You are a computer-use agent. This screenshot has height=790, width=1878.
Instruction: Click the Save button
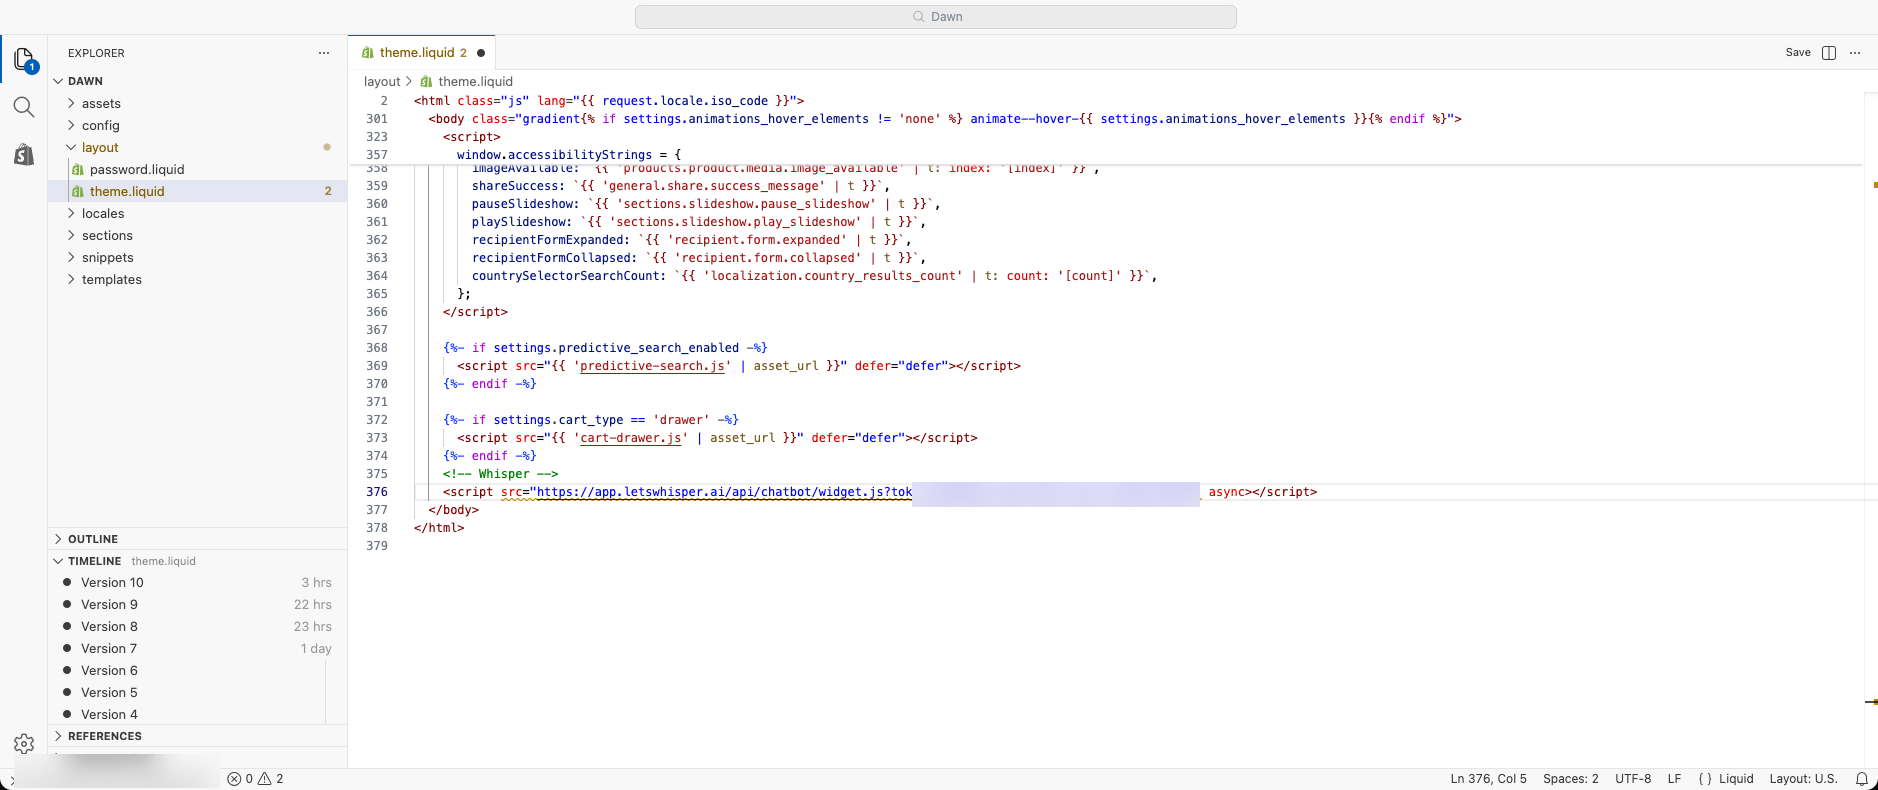point(1798,53)
